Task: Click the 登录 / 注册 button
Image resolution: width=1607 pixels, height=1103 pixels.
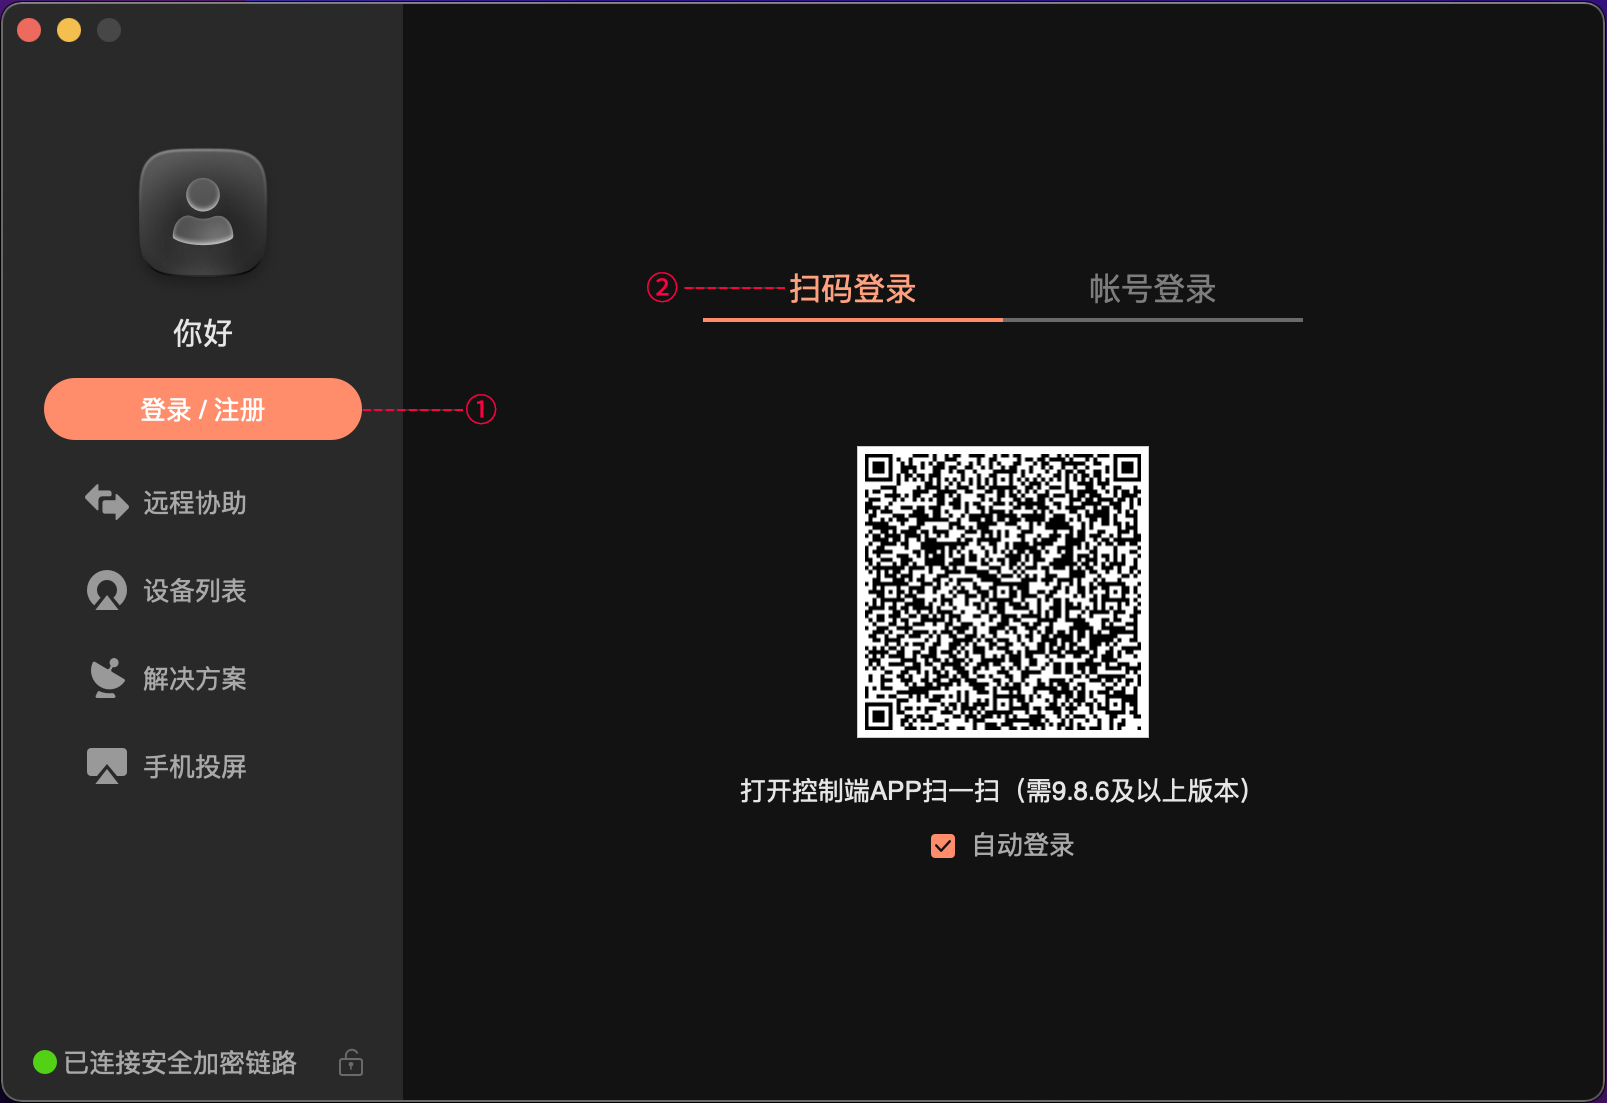Action: pyautogui.click(x=203, y=409)
